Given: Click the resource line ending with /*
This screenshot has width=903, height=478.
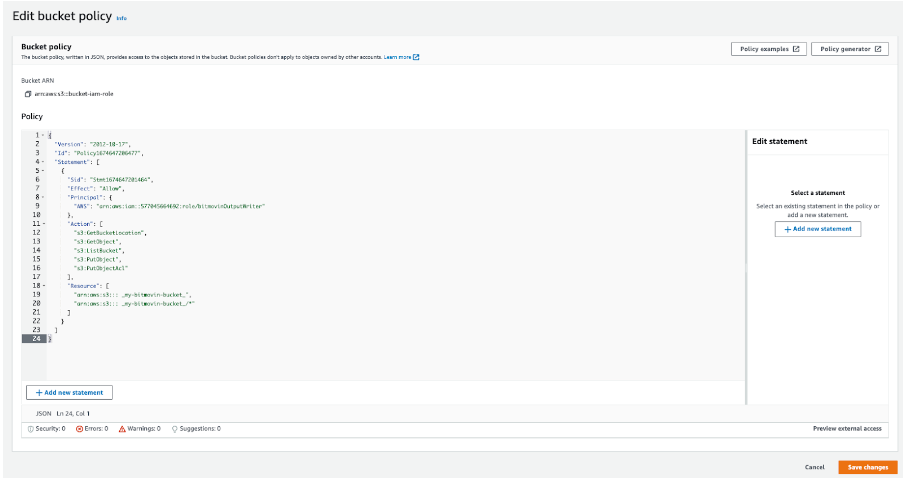Looking at the screenshot, I should point(134,304).
